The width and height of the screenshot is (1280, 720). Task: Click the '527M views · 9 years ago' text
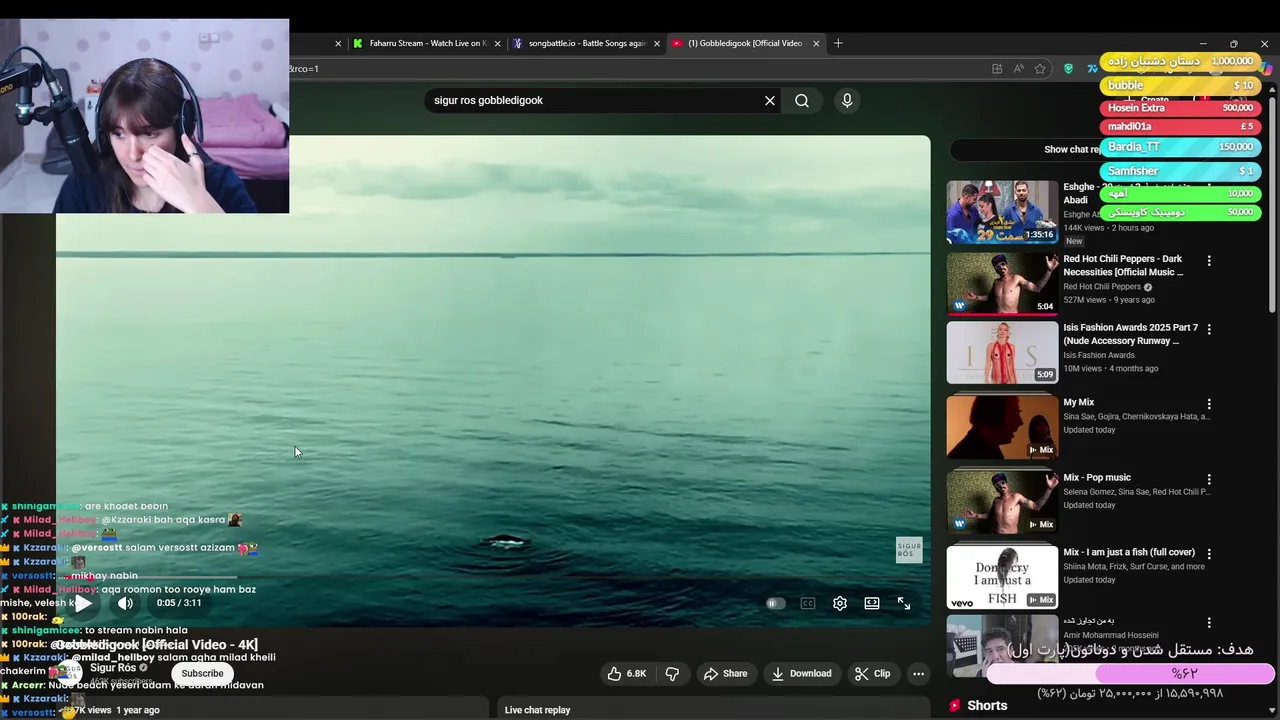coord(1108,300)
